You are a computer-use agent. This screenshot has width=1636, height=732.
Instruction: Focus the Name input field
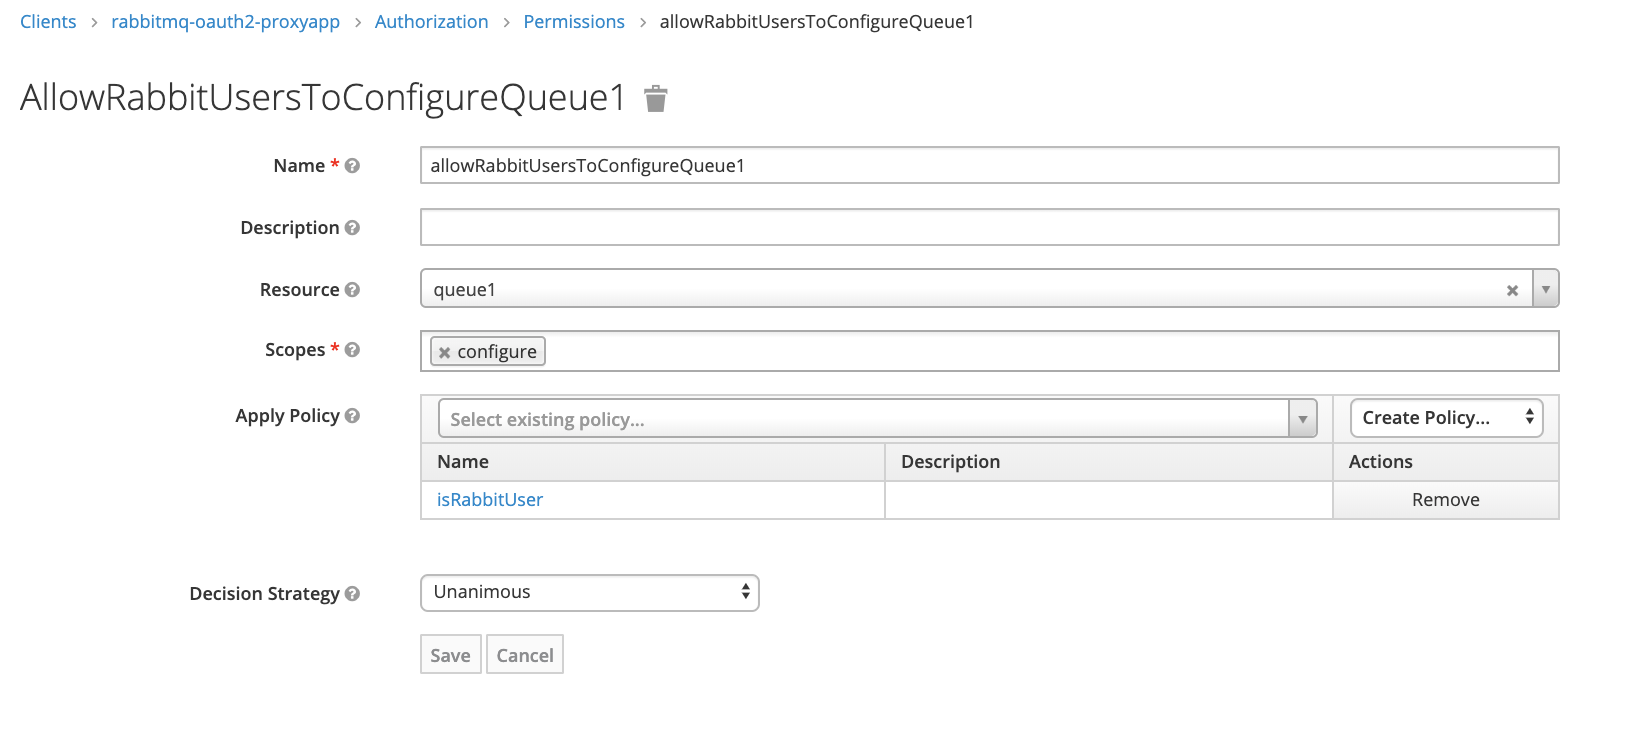989,165
